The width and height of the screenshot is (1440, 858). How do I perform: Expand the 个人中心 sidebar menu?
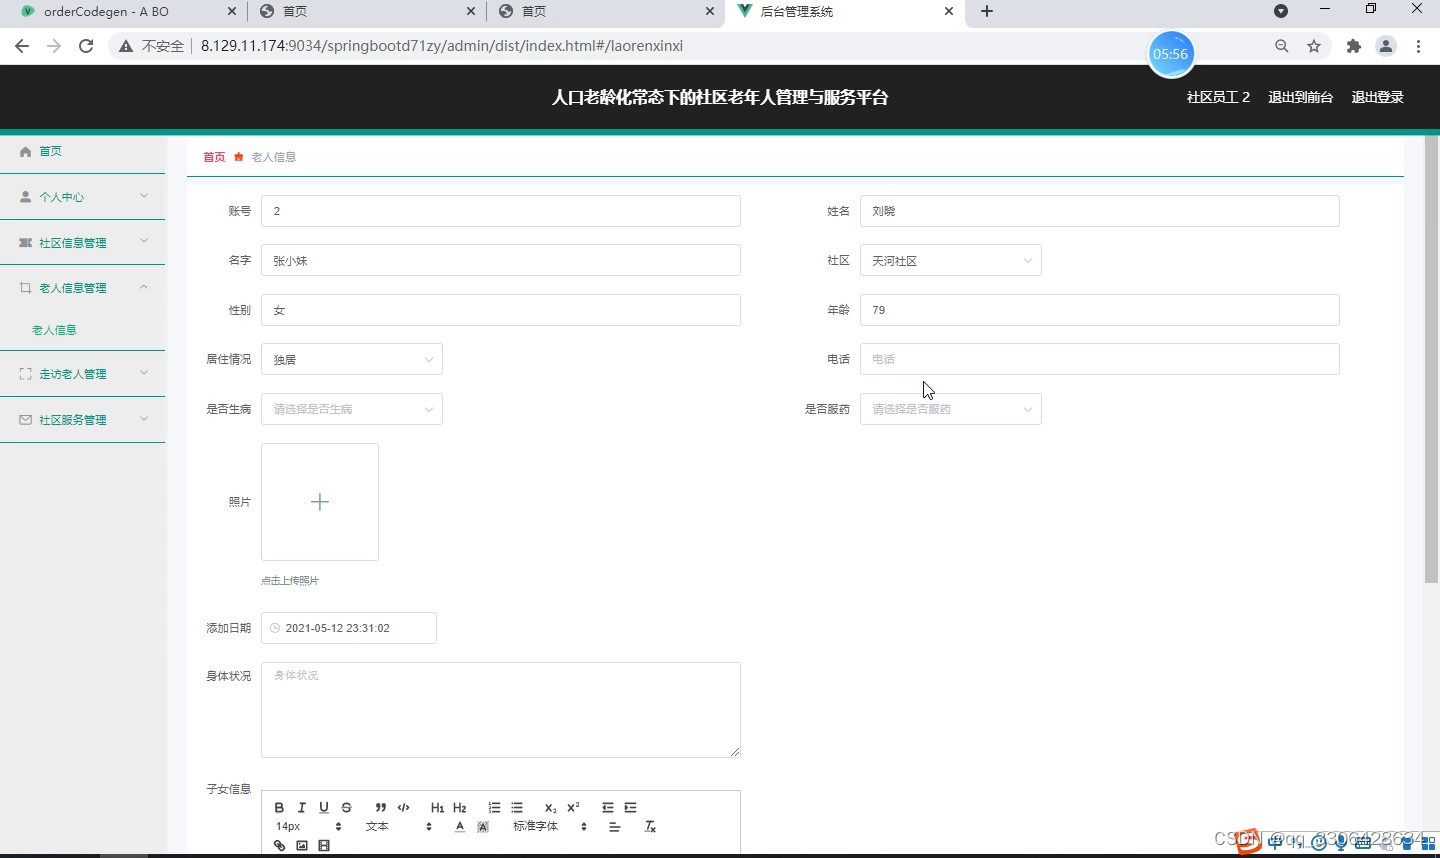82,197
